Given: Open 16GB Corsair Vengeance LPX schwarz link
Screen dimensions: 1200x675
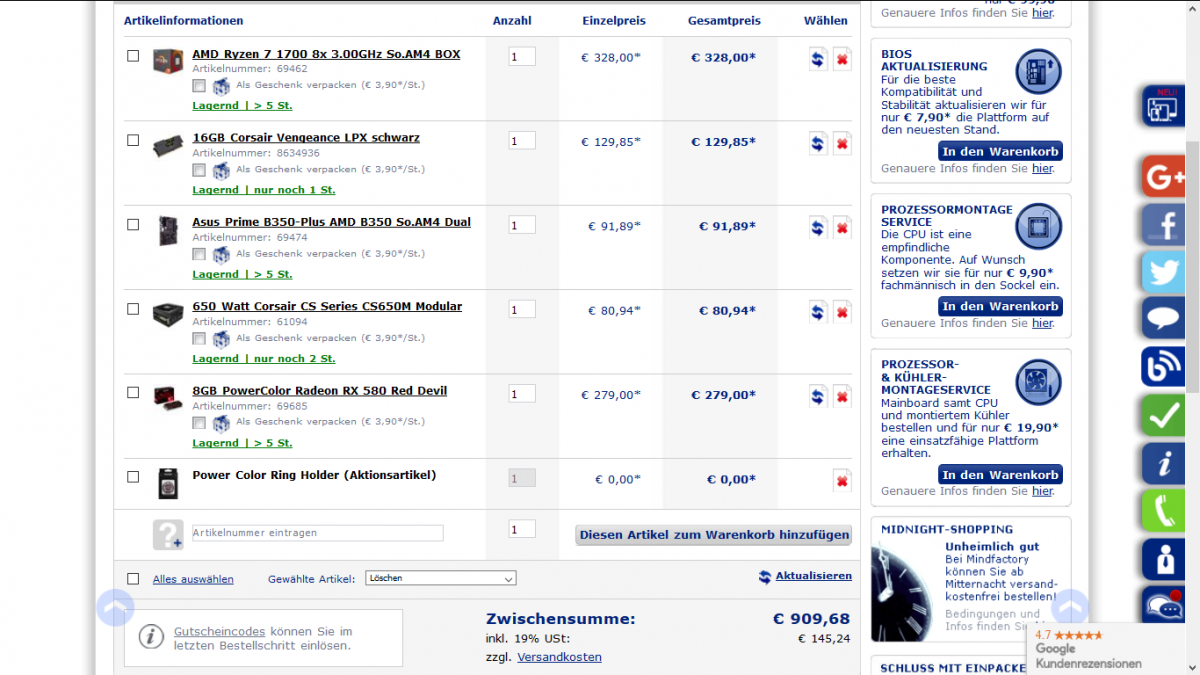Looking at the screenshot, I should [306, 138].
